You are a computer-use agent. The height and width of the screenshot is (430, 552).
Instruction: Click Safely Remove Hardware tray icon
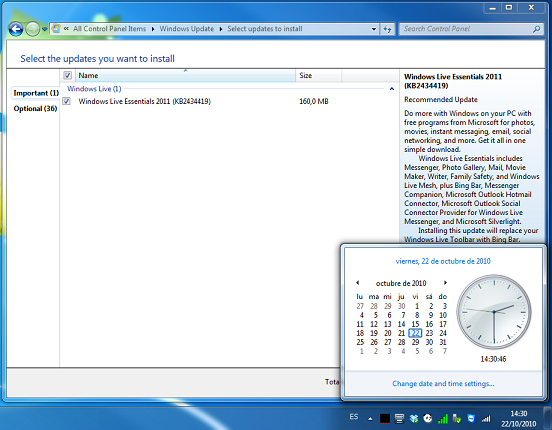[x=457, y=418]
